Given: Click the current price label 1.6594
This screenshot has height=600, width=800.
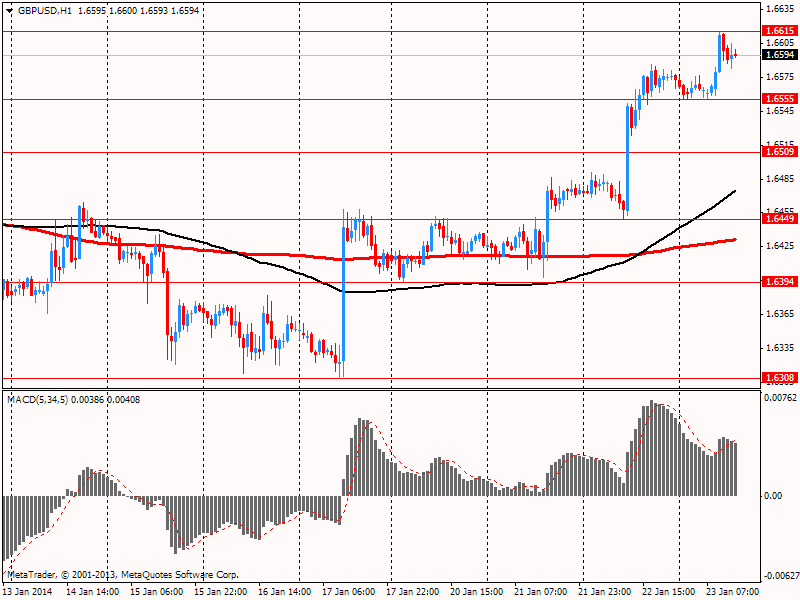Looking at the screenshot, I should [x=779, y=55].
